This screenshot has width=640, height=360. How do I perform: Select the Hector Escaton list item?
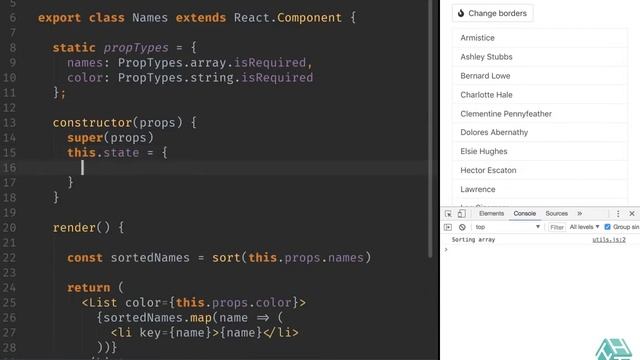[x=540, y=170]
